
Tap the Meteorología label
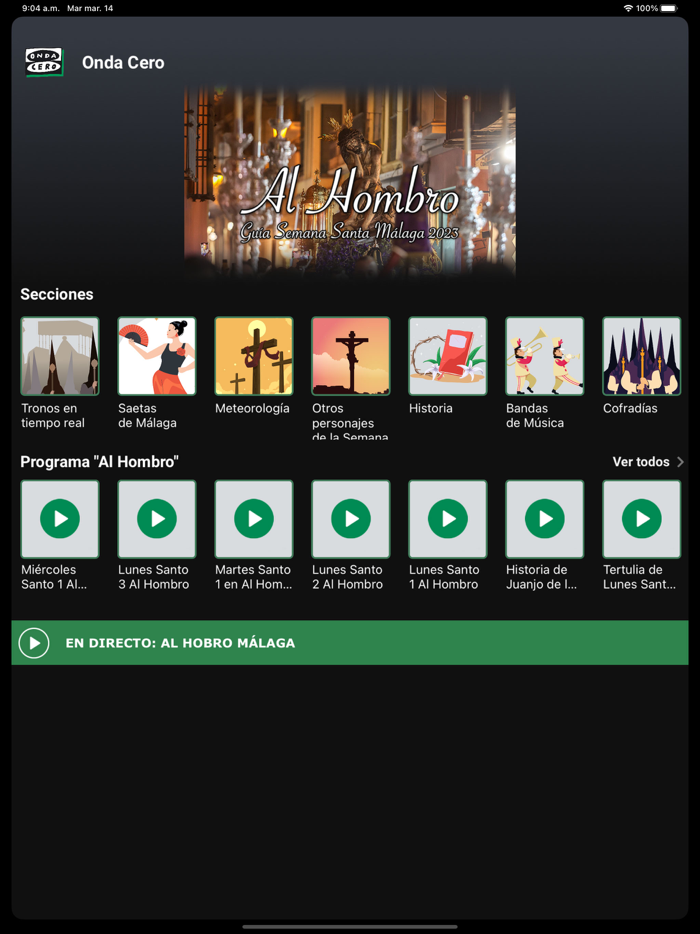point(252,409)
